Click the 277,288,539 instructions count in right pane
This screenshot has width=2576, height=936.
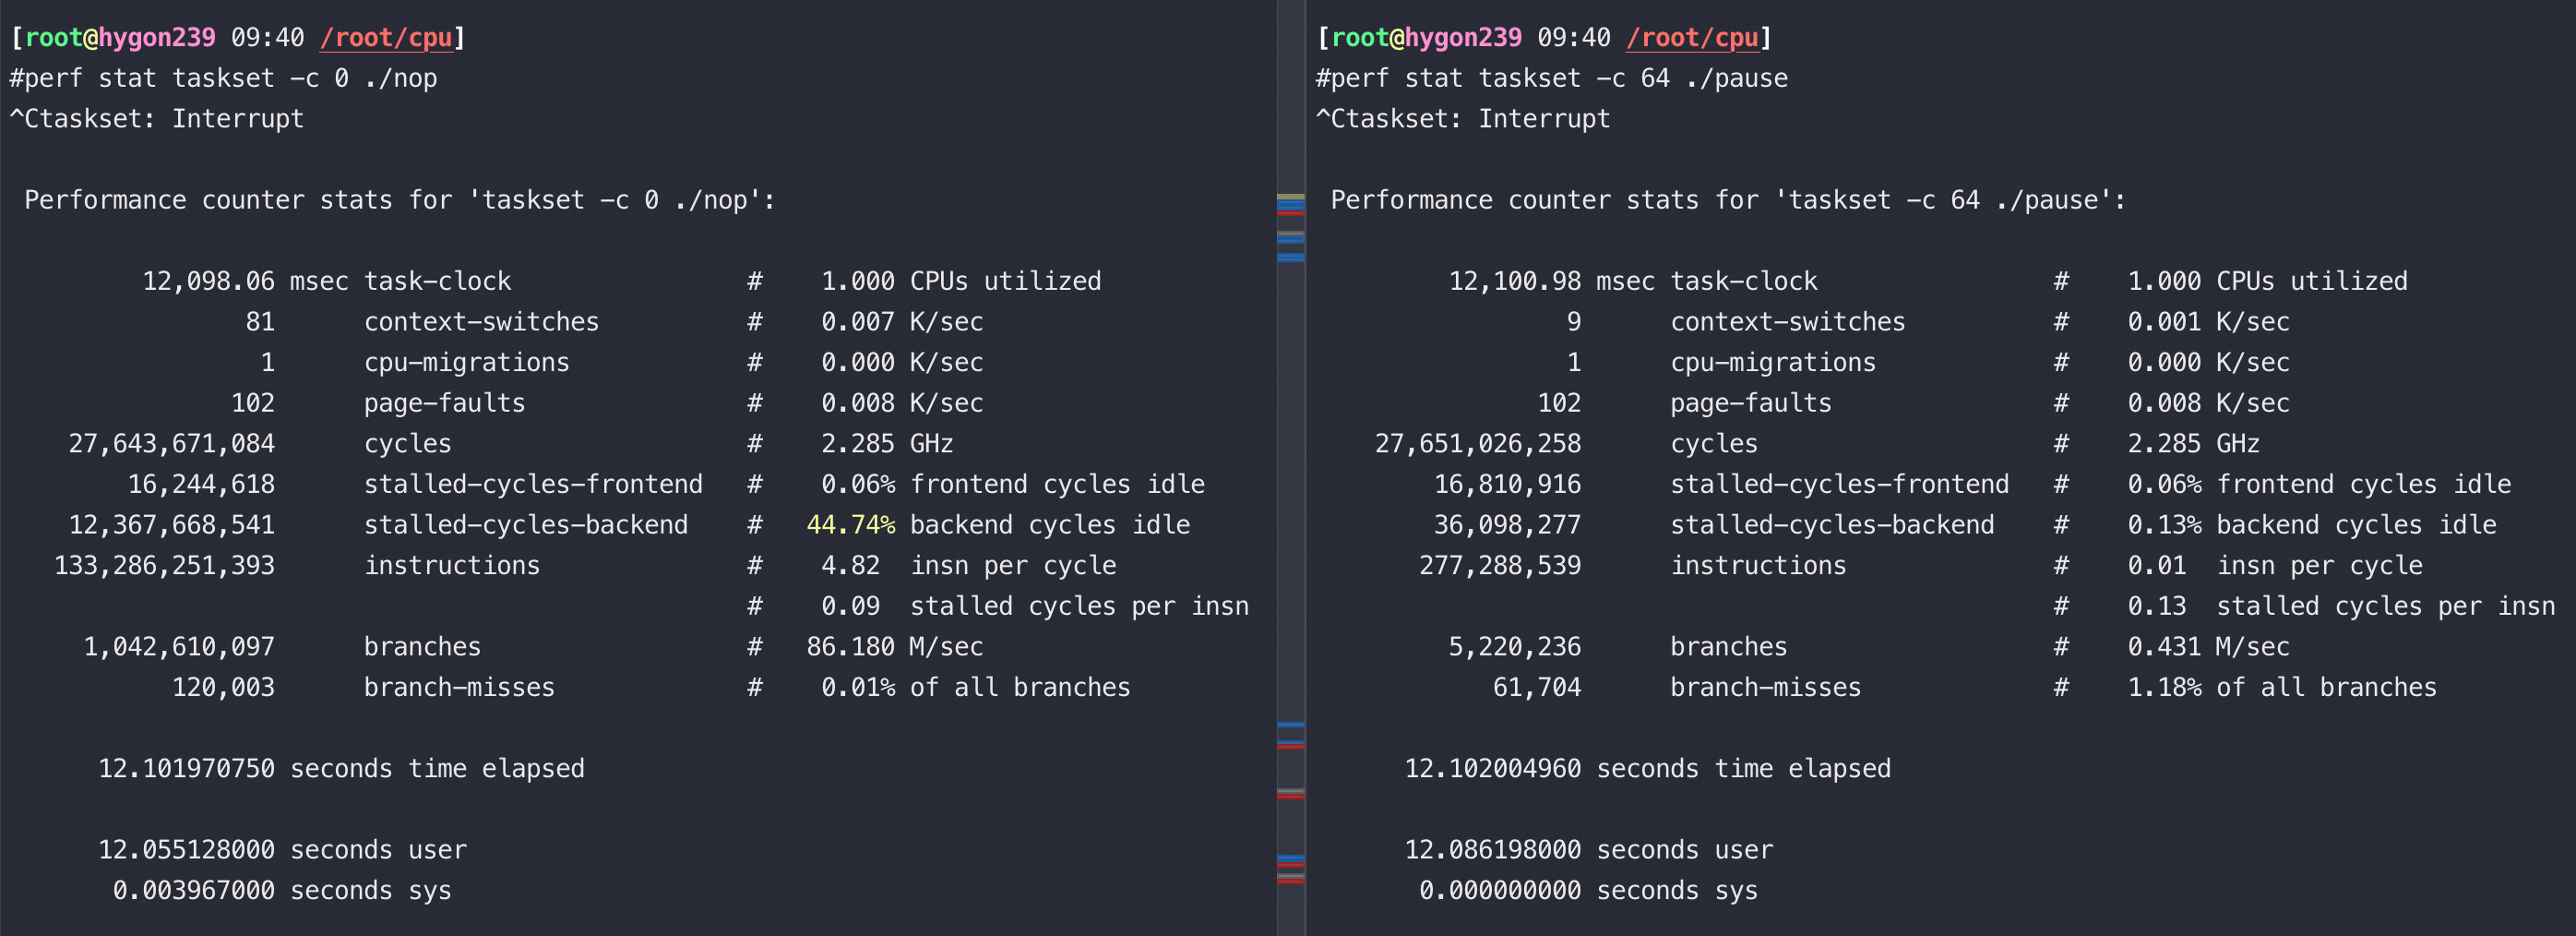pos(1500,566)
